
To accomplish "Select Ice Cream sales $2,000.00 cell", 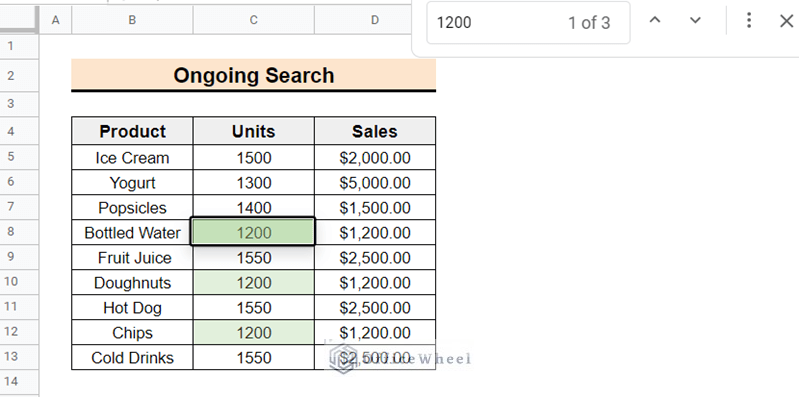I will tap(375, 157).
